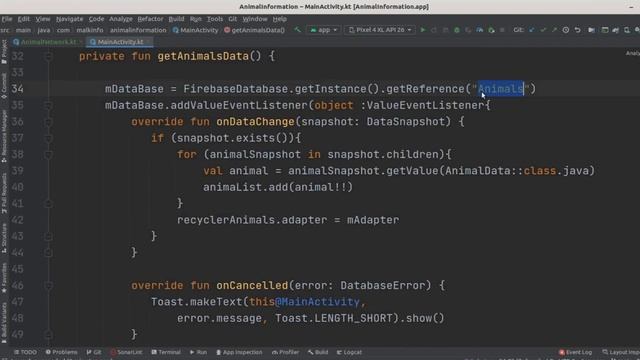Collapse the object listener fold at line 35
640x360 pixels.
click(48, 105)
